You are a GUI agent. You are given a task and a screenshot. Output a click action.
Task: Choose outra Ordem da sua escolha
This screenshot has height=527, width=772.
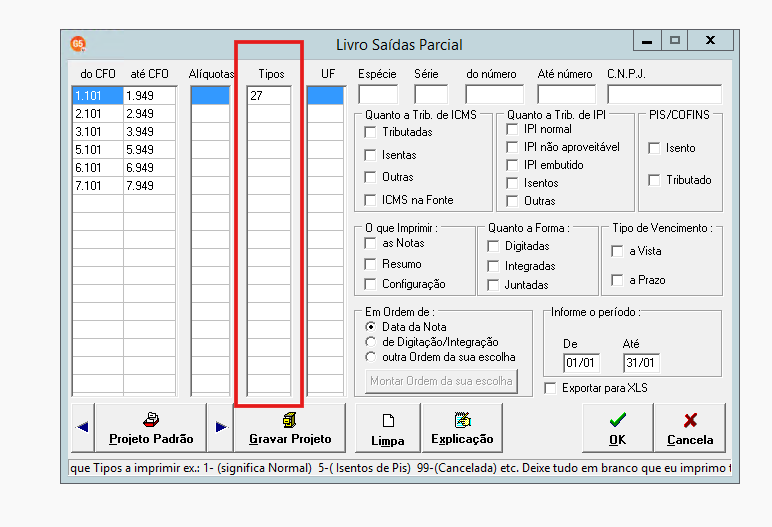point(370,357)
